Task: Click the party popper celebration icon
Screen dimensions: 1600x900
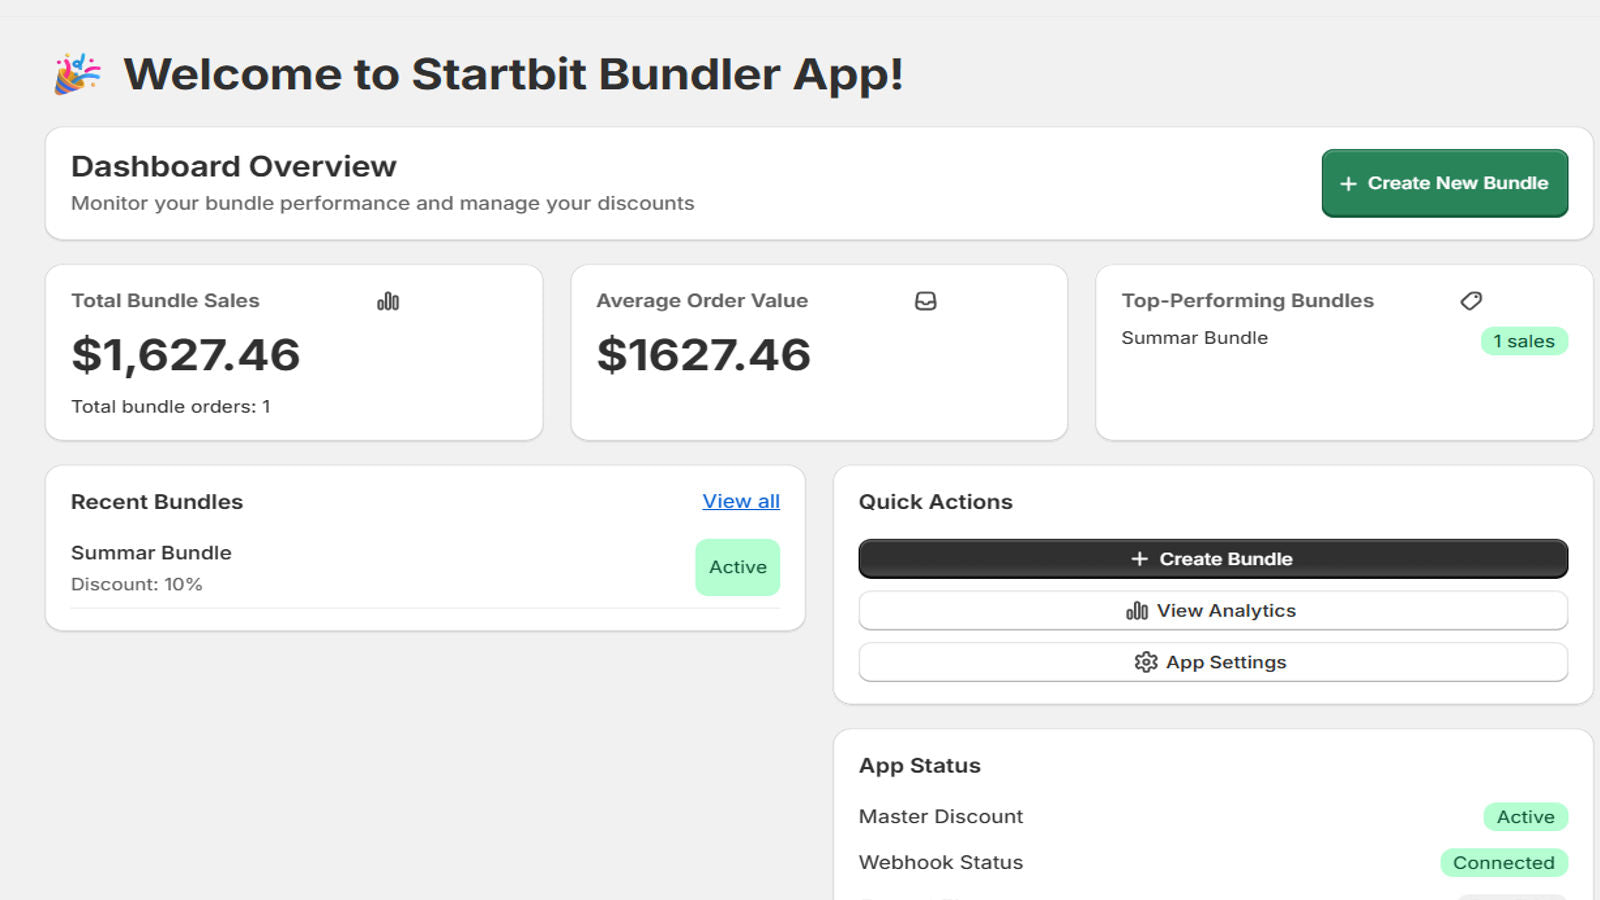Action: 77,74
